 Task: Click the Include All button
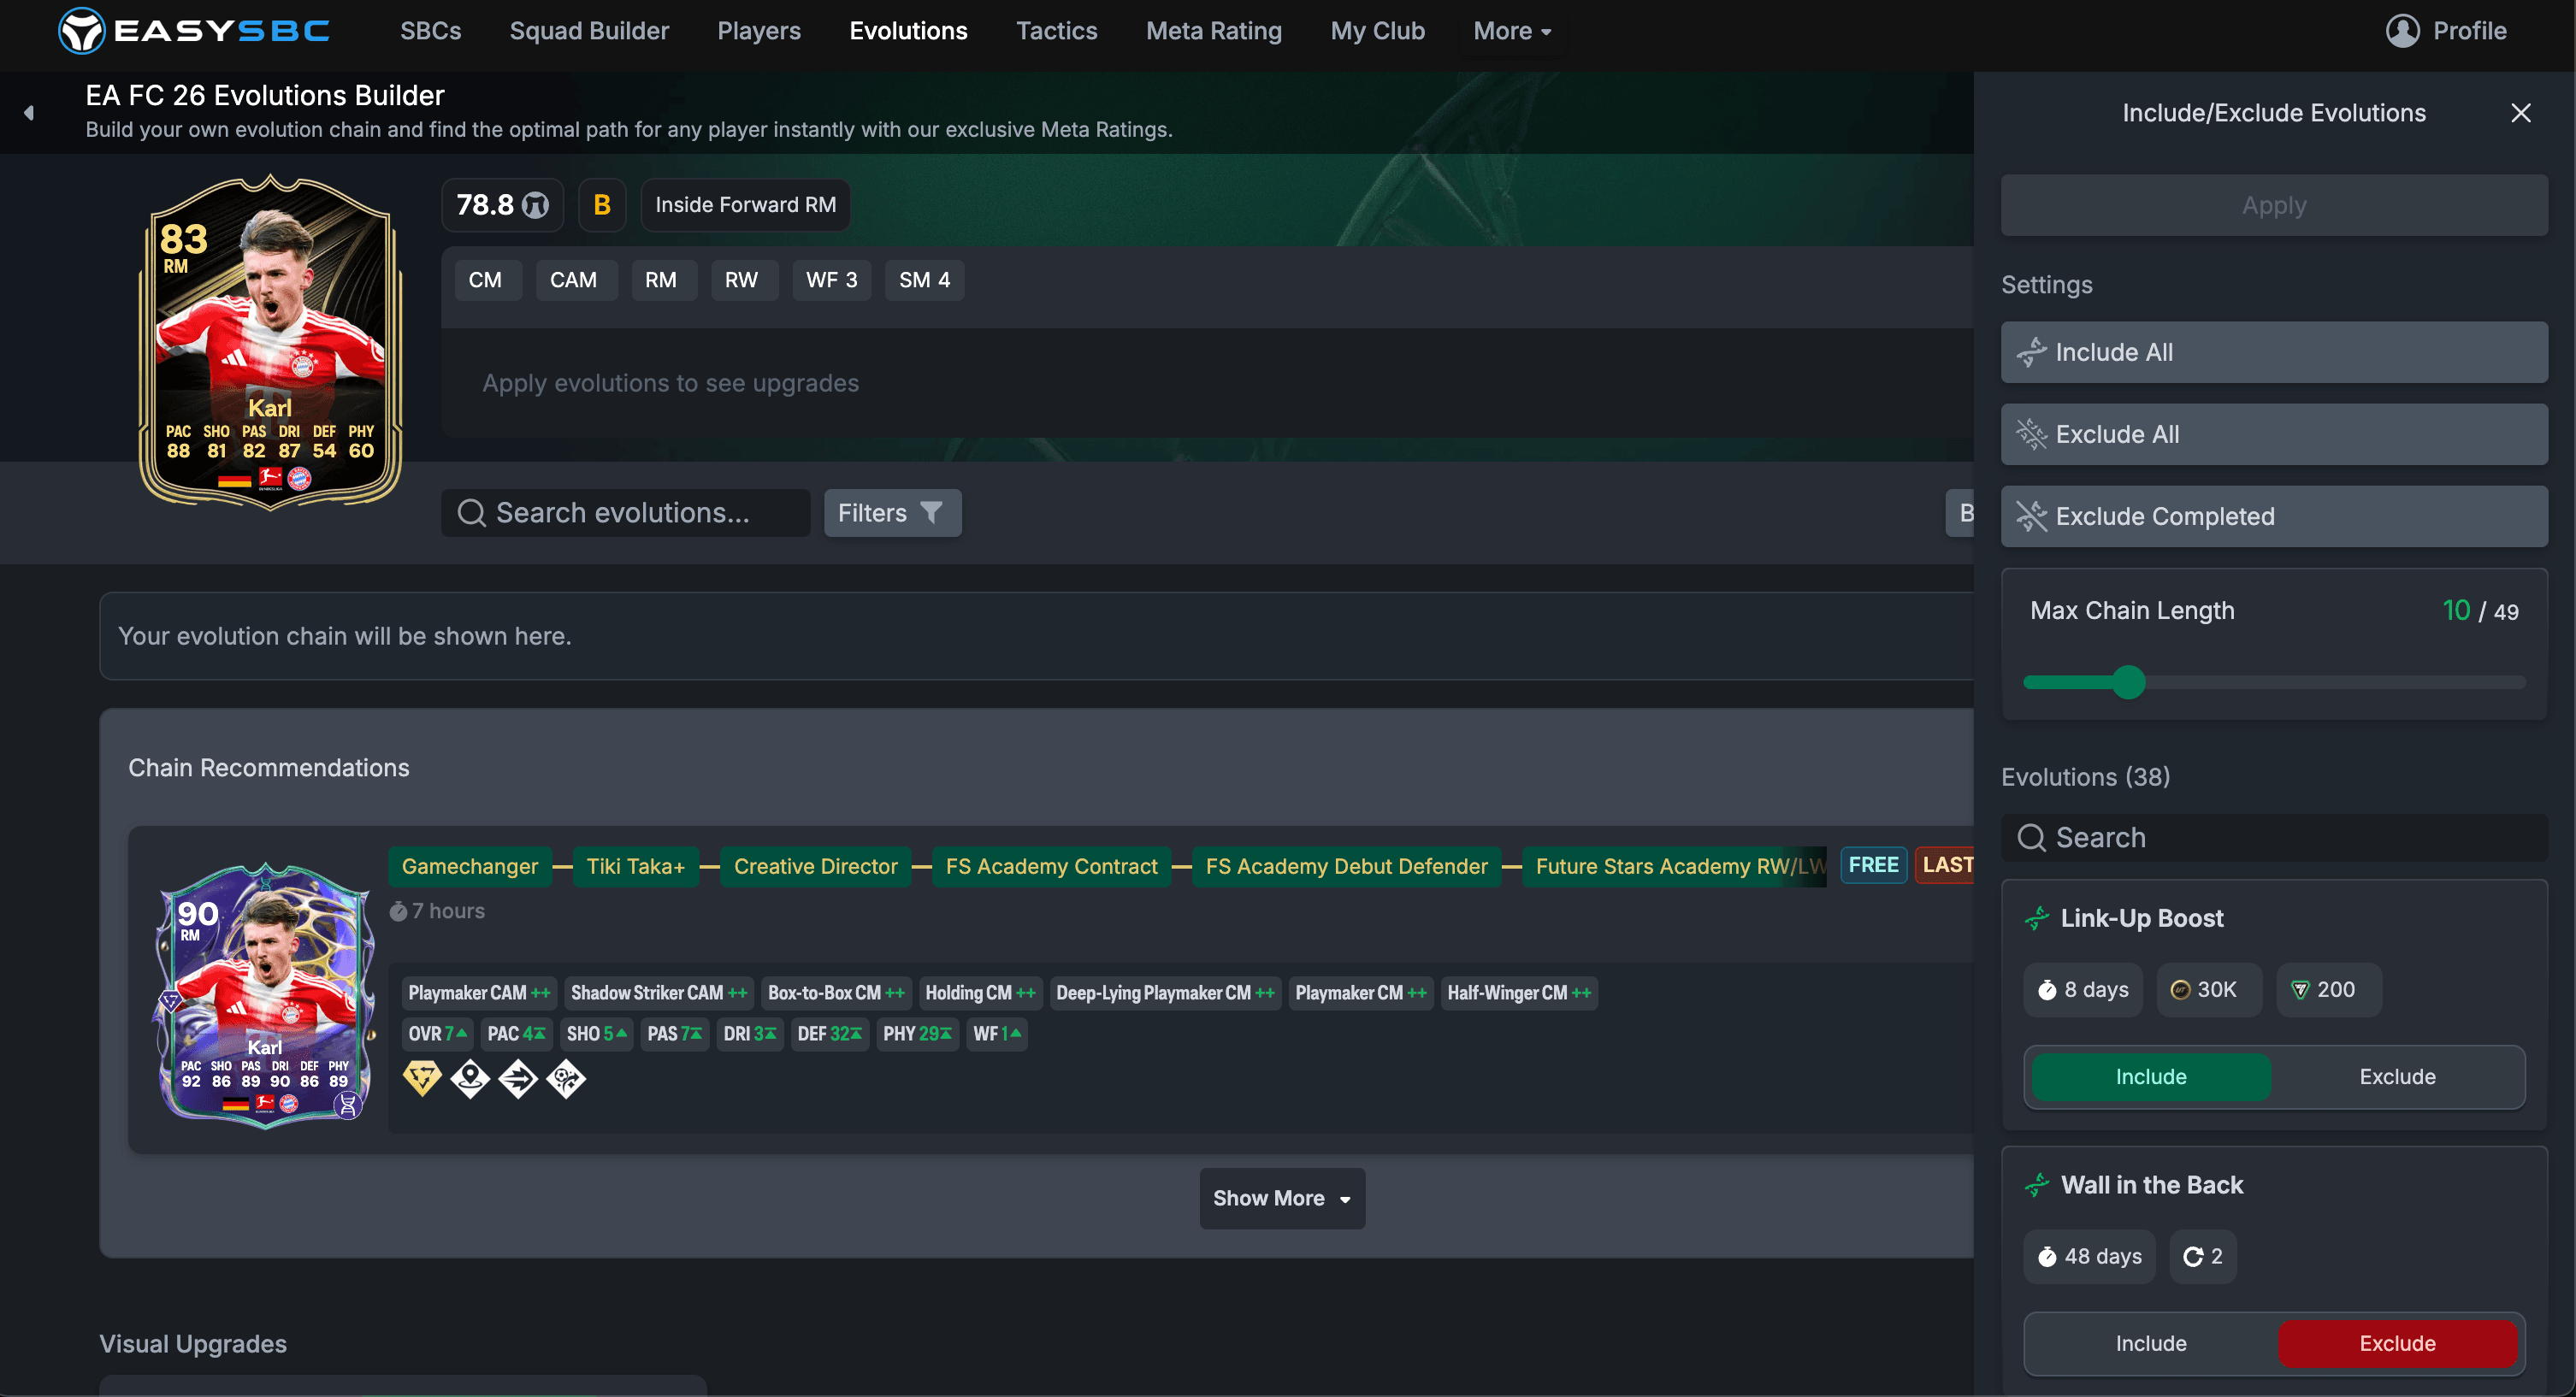pos(2274,352)
